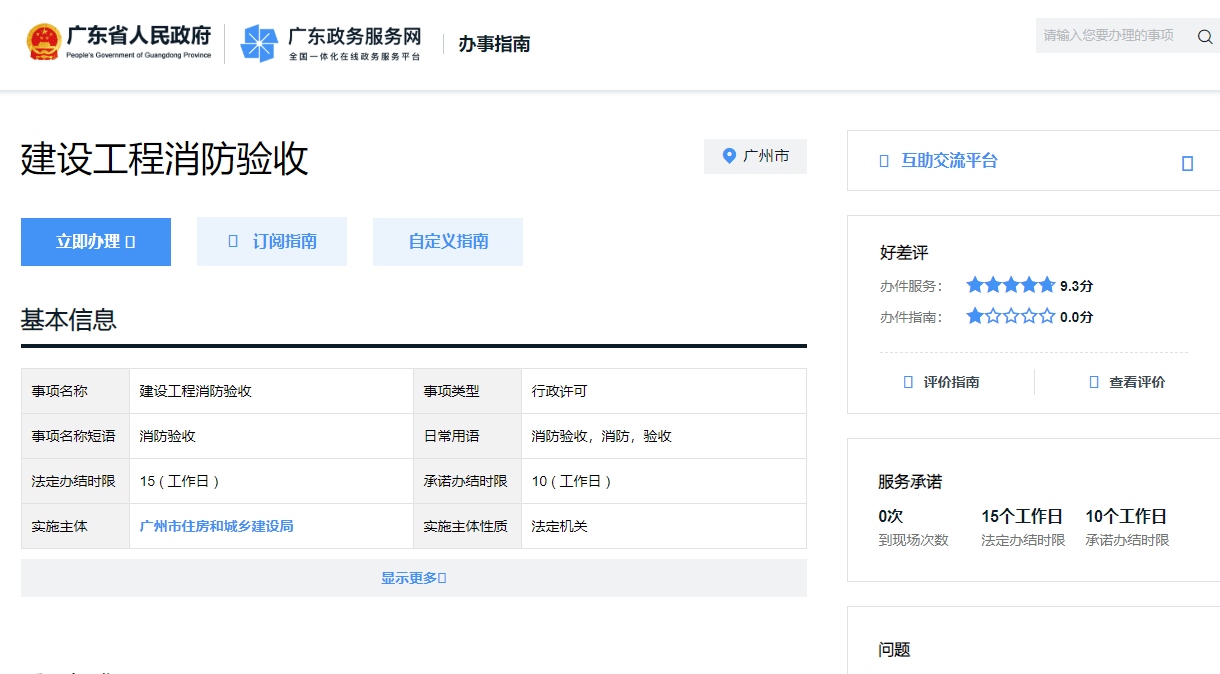Click the first star of 办件服务 rating
The image size is (1220, 674).
(x=975, y=284)
